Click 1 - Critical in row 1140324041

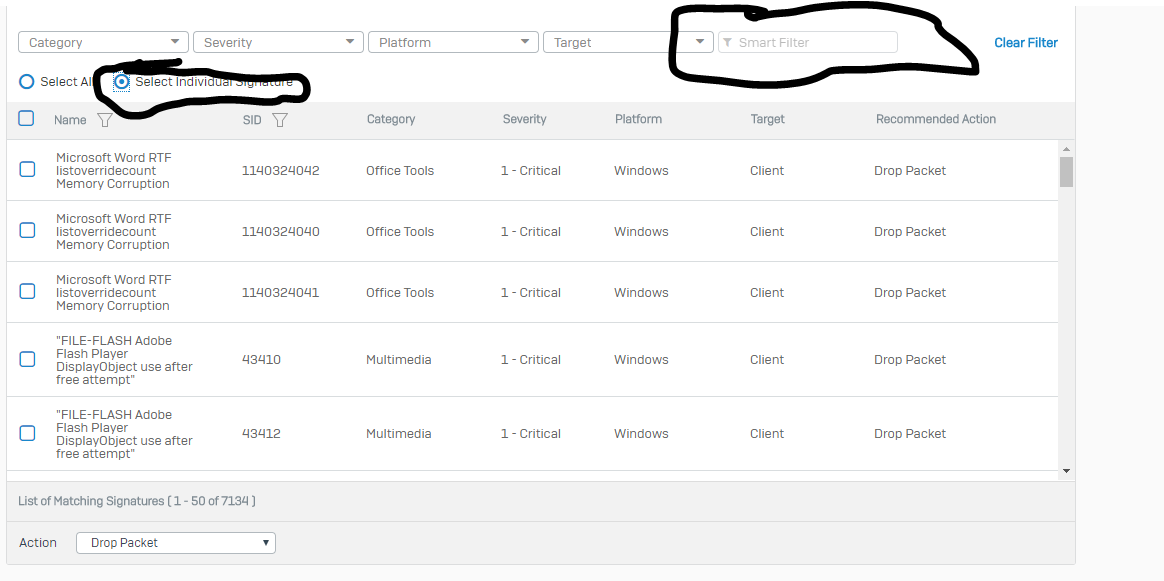(531, 292)
